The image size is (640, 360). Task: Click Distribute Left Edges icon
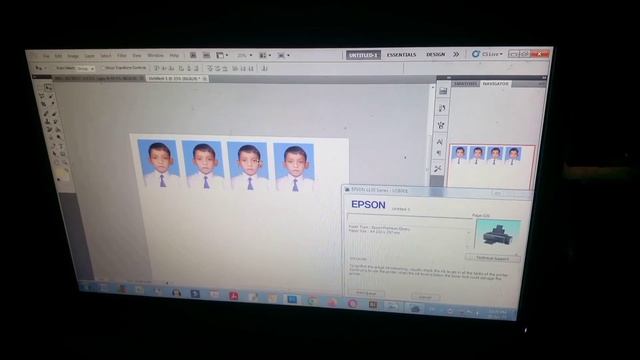click(235, 68)
